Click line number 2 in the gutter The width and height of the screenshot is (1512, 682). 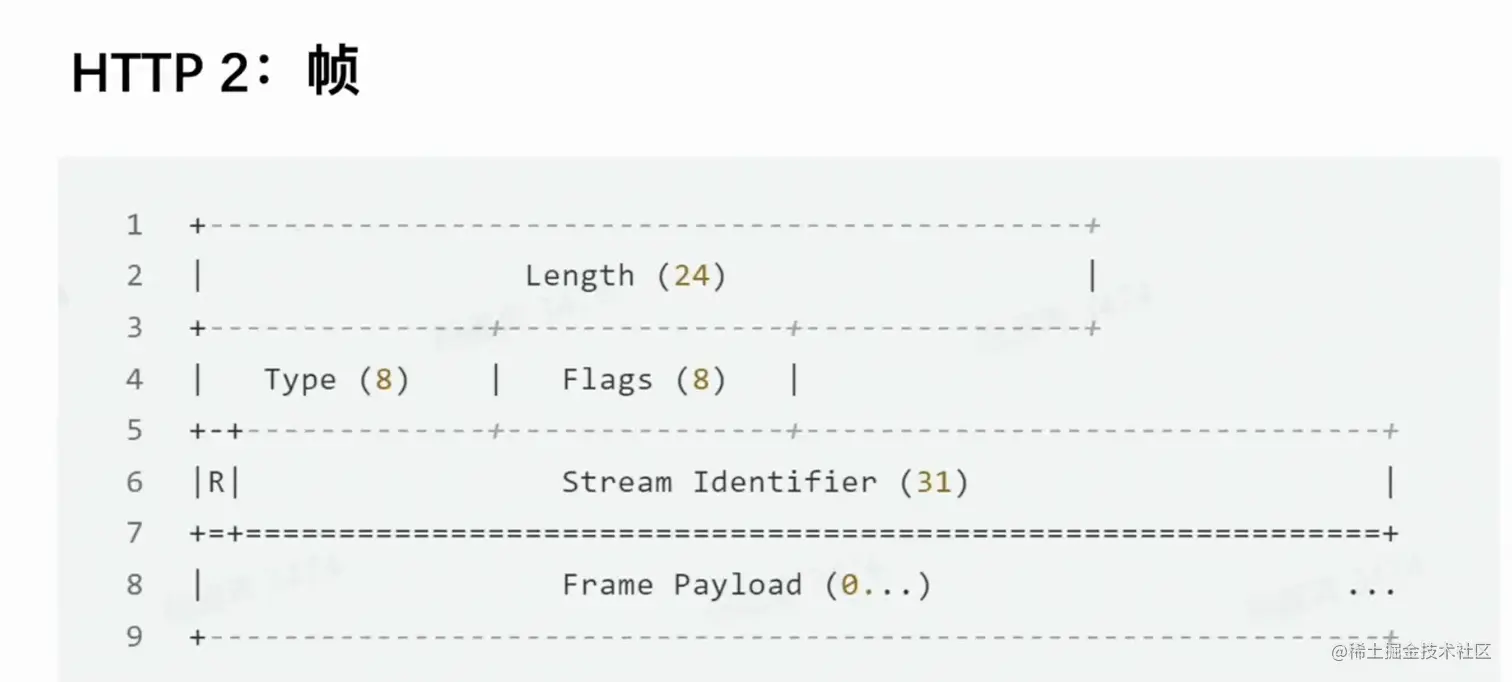click(x=135, y=276)
